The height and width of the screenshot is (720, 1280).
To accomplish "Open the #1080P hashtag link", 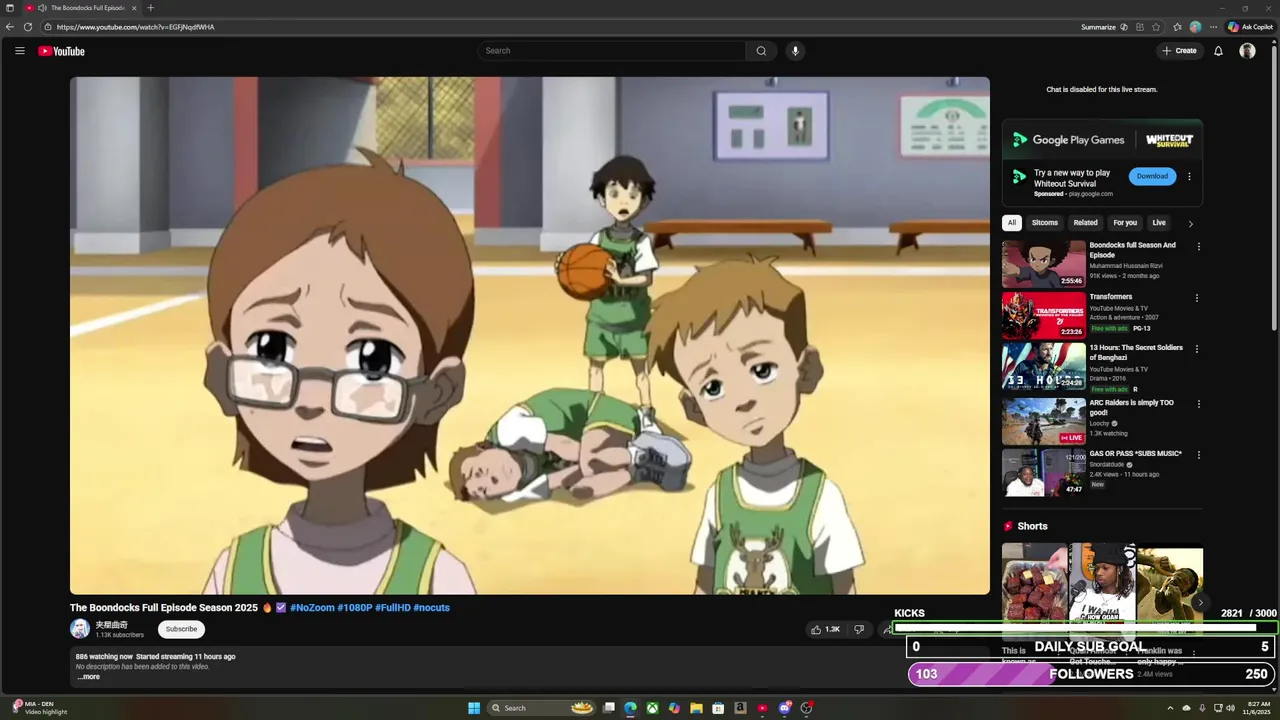I will [355, 608].
